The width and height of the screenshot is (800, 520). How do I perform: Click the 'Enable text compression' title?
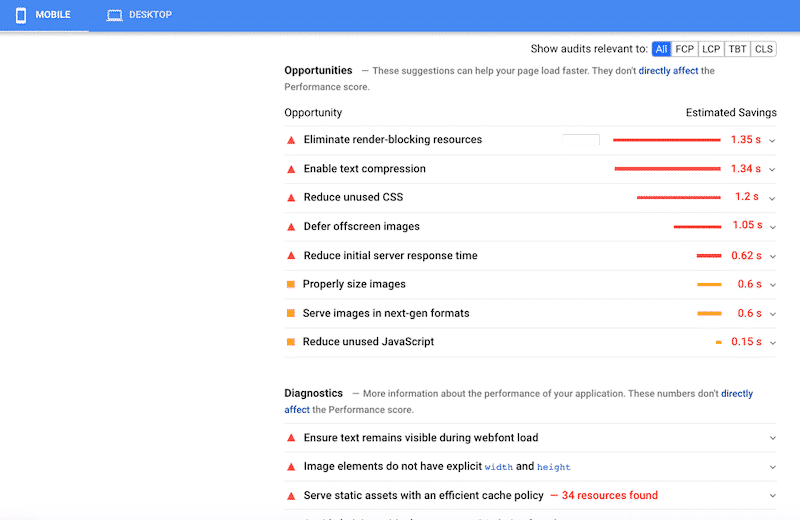click(x=364, y=169)
